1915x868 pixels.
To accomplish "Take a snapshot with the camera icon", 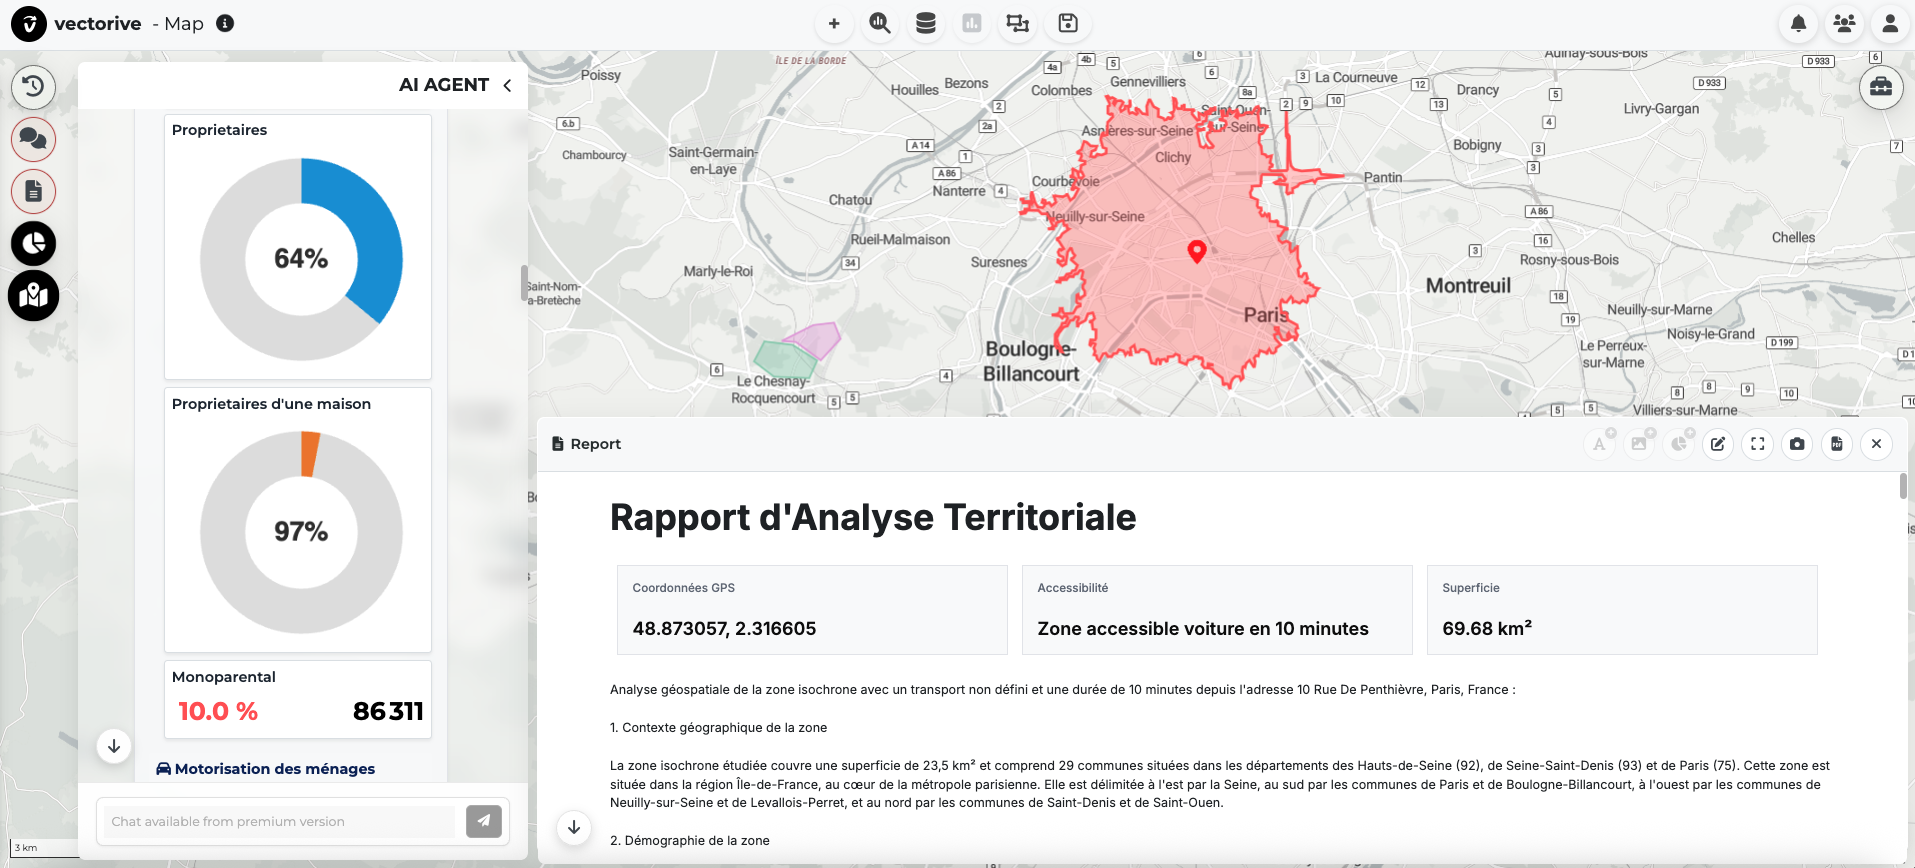I will click(1797, 444).
